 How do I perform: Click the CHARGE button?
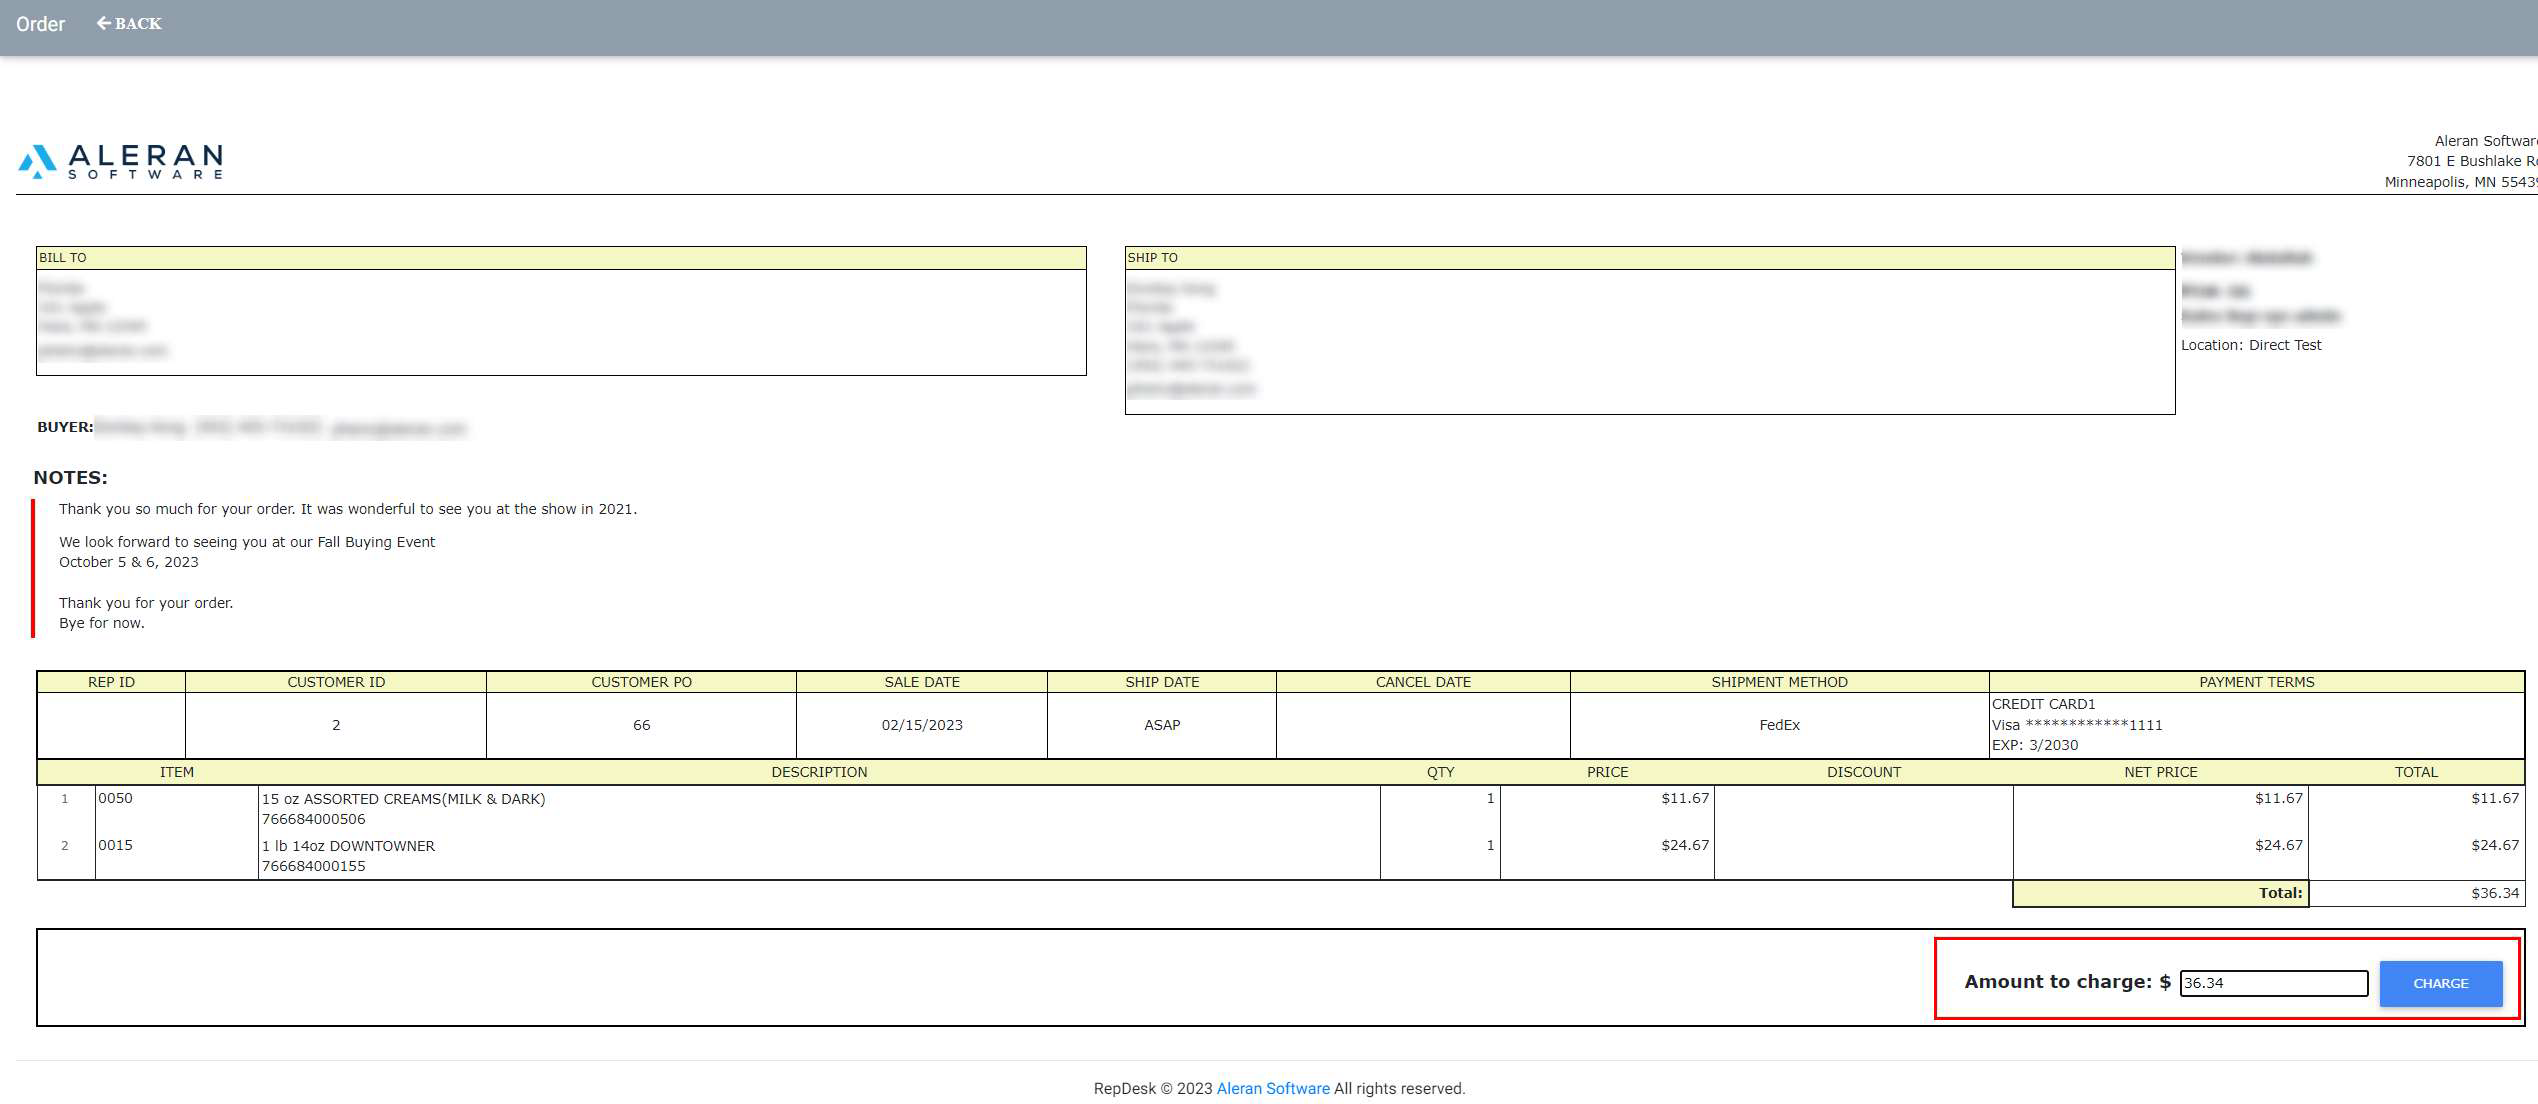2440,983
